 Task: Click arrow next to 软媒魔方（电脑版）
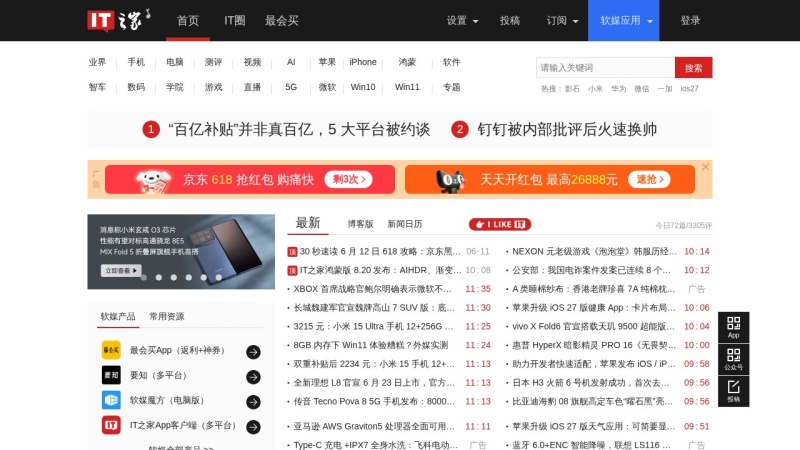pyautogui.click(x=253, y=402)
